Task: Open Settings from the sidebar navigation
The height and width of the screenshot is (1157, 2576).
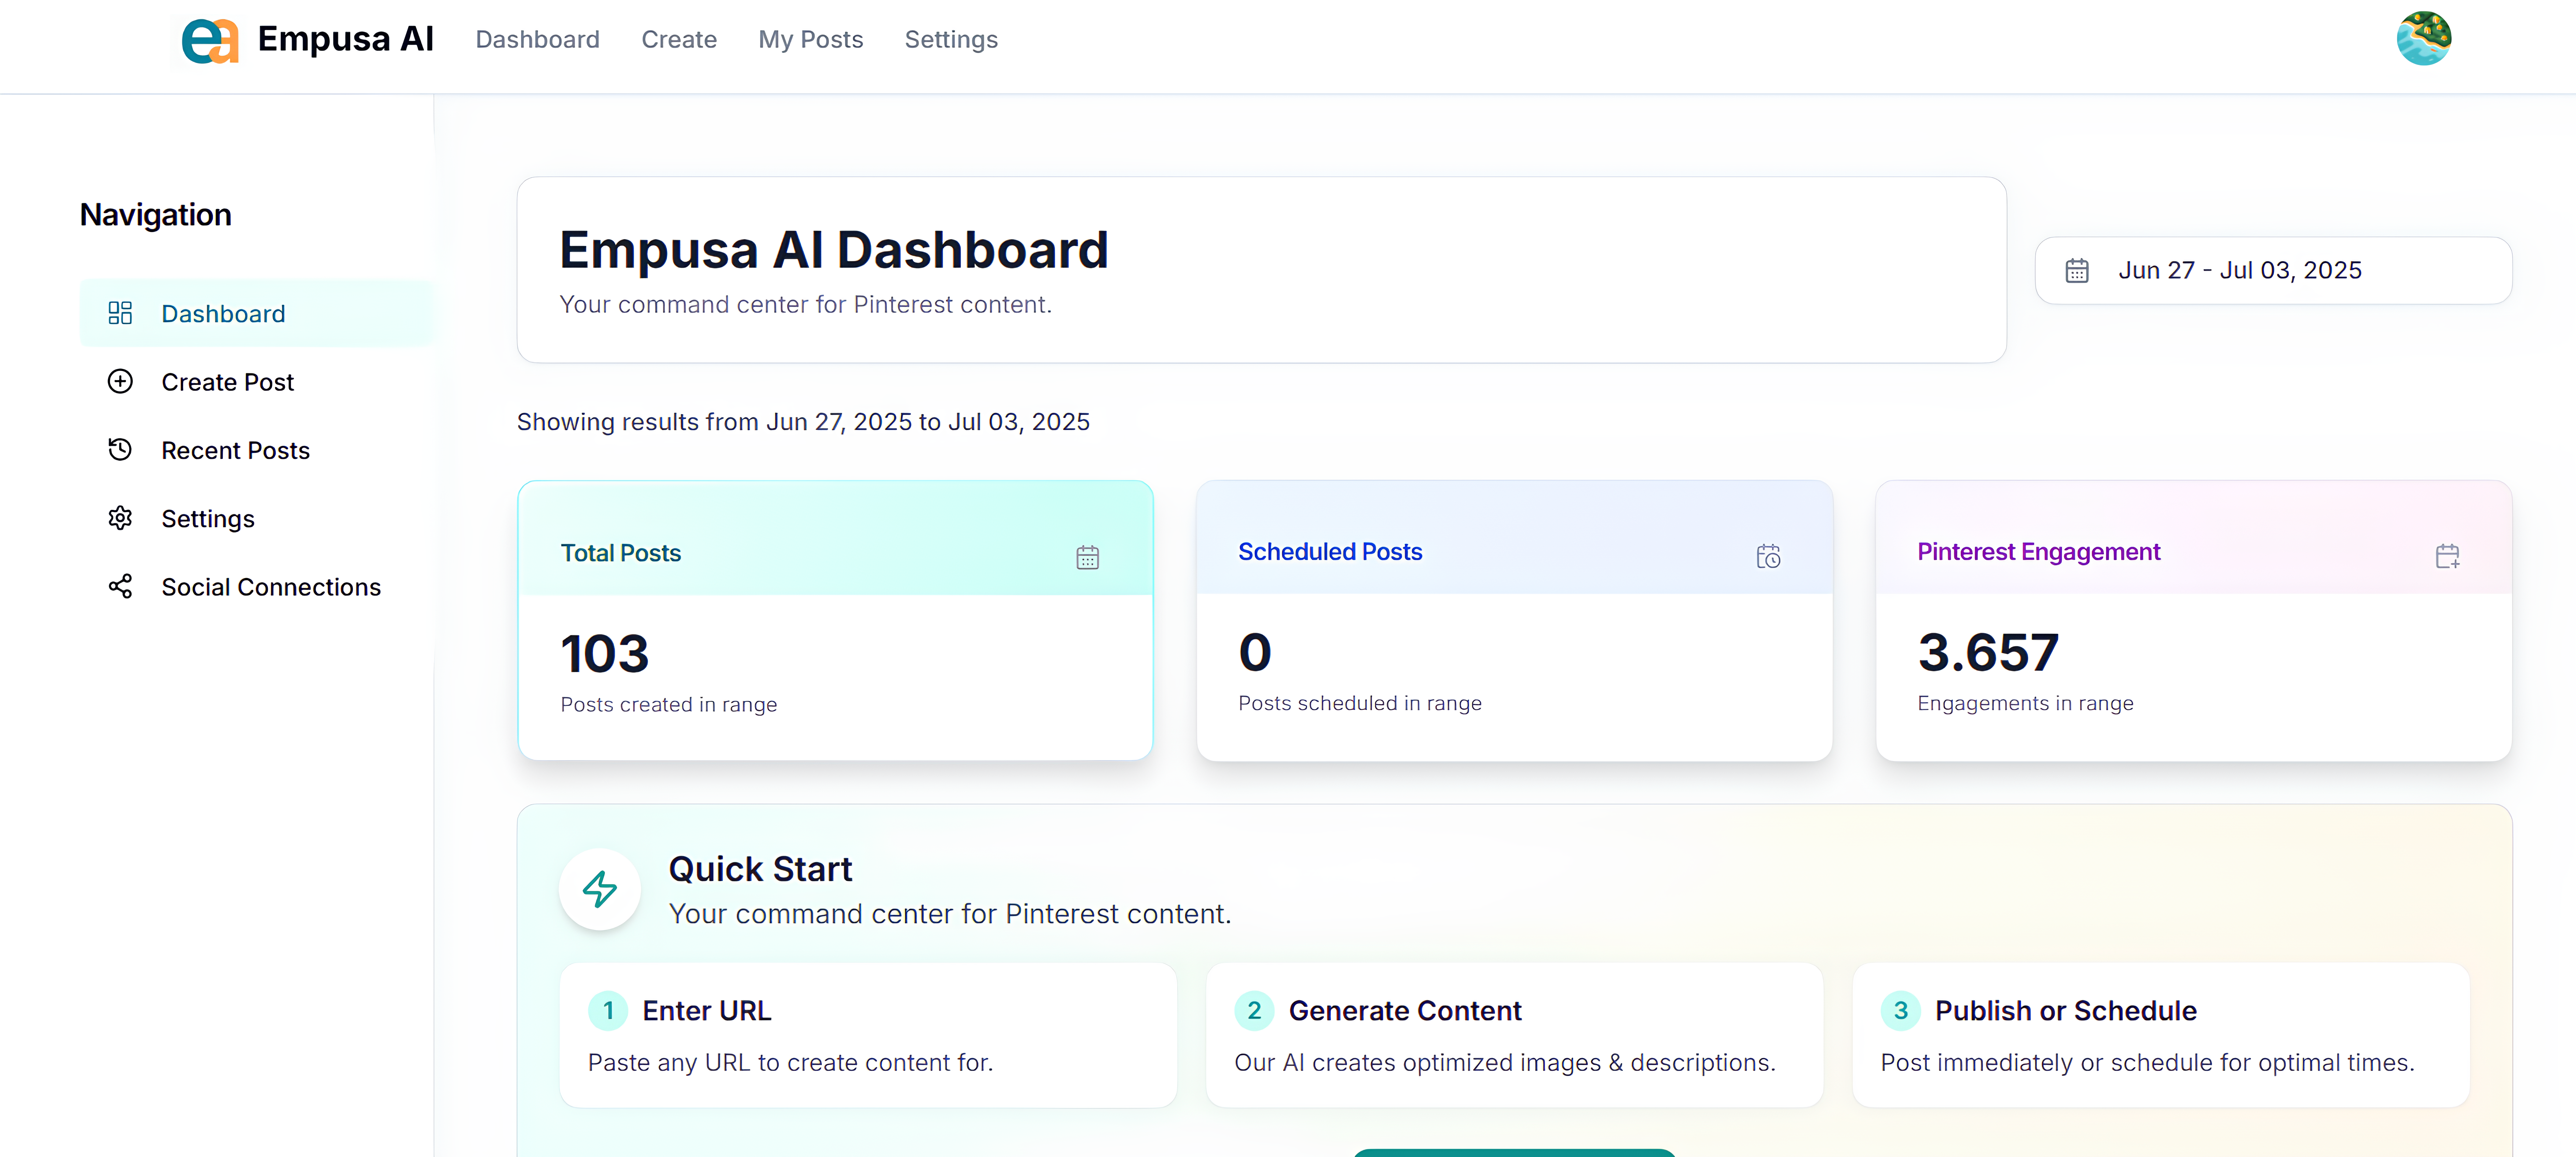Action: (257, 518)
